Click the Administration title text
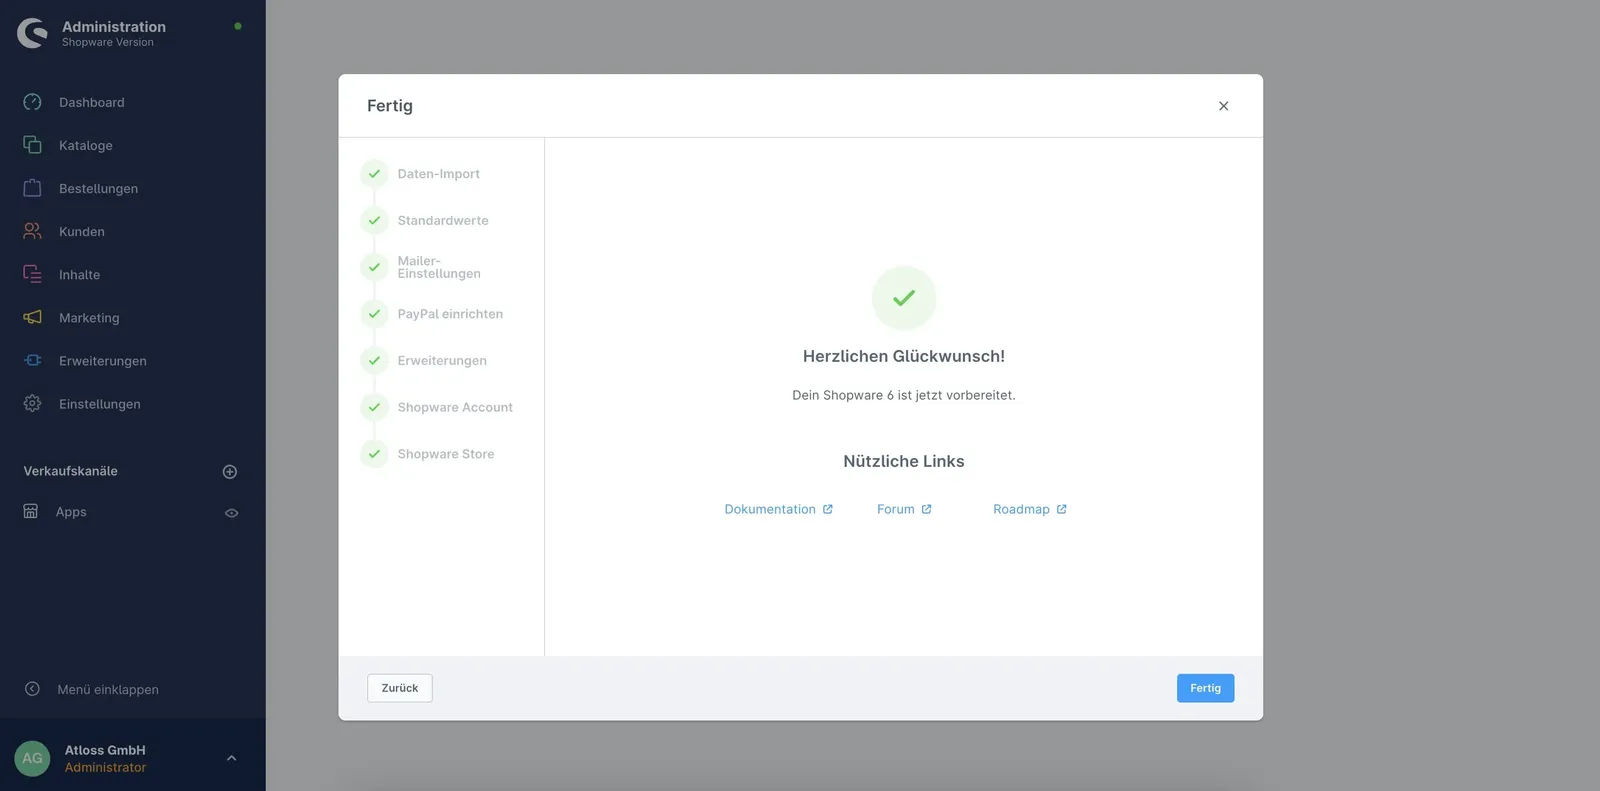The image size is (1600, 791). coord(114,27)
